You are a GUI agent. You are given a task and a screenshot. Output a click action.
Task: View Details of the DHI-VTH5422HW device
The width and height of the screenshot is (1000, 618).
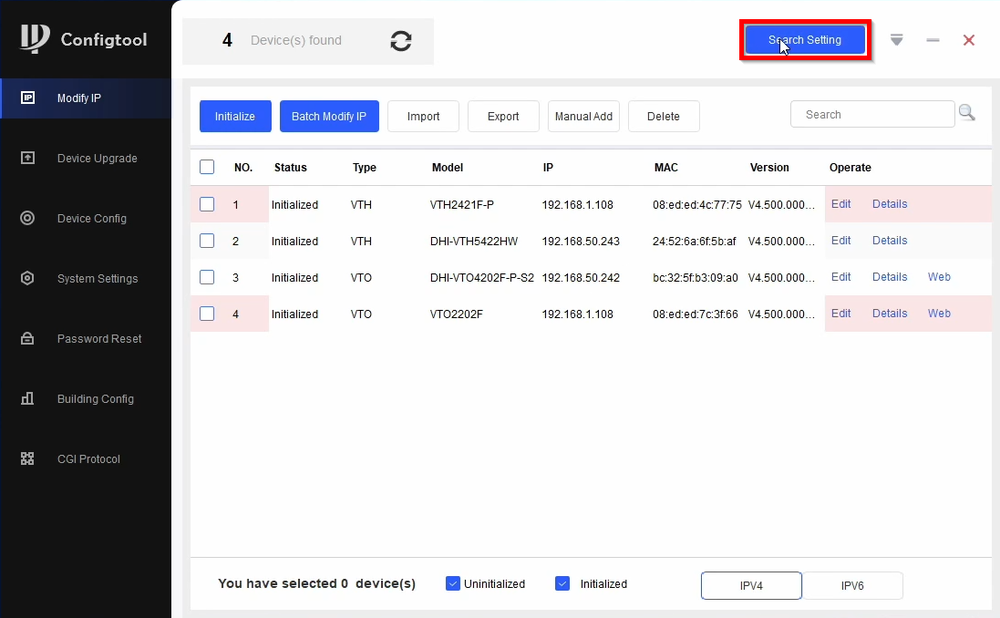tap(889, 240)
